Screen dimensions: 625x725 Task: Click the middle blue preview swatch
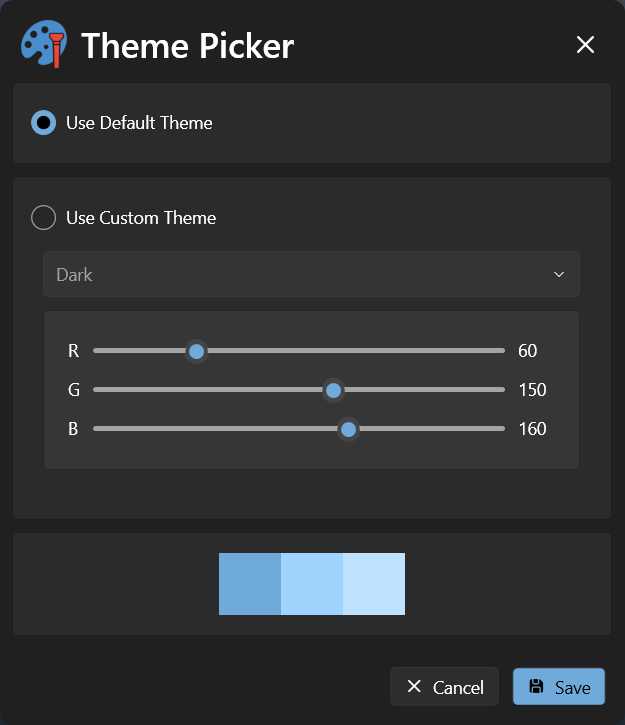click(x=312, y=584)
